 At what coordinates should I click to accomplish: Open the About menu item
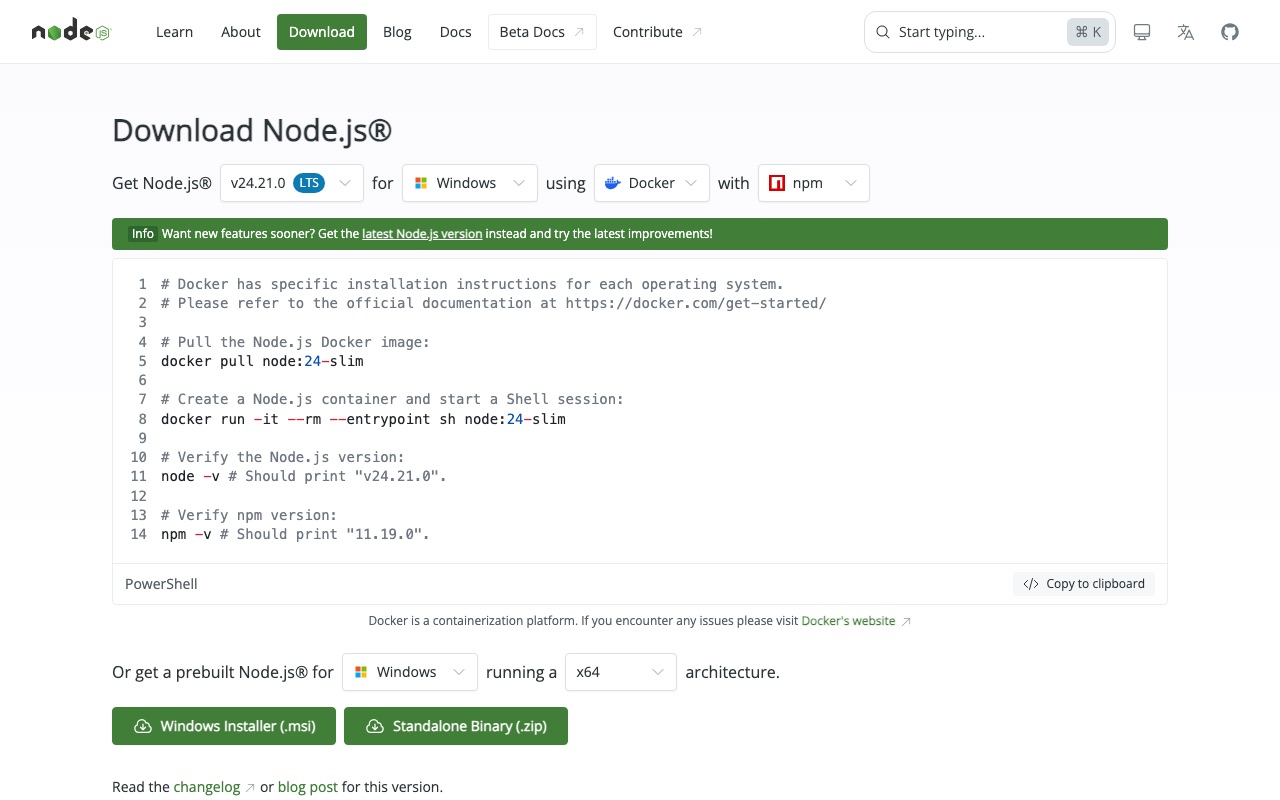241,32
